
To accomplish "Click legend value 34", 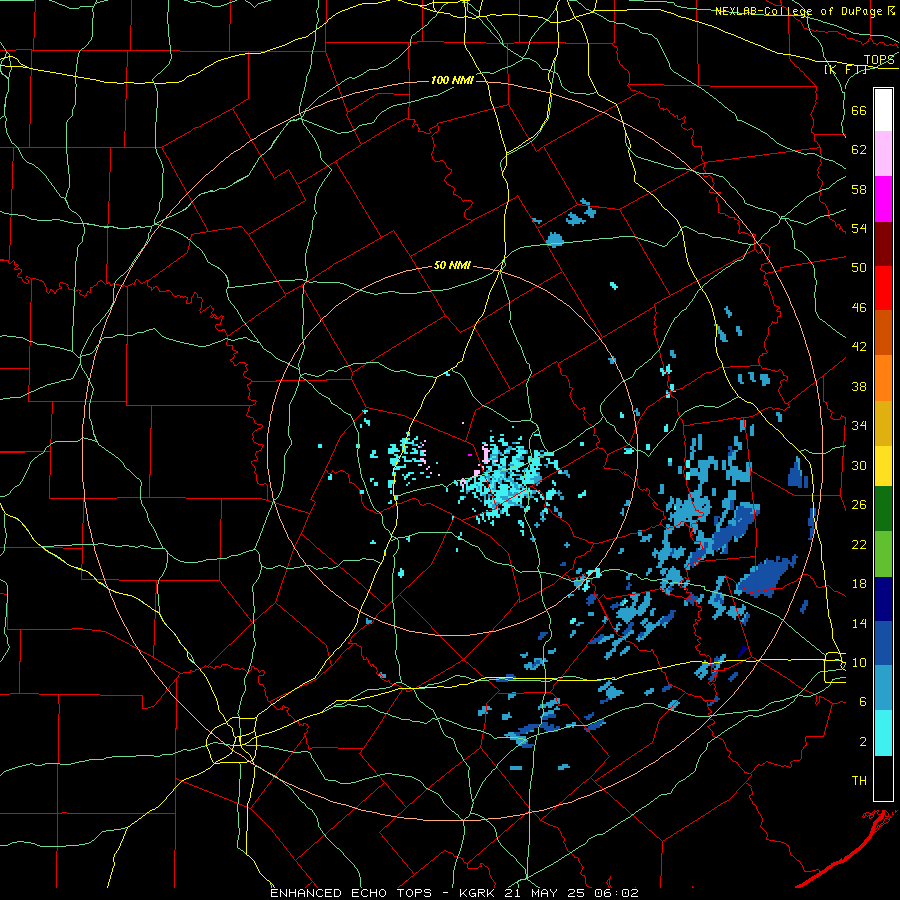I will tap(859, 425).
